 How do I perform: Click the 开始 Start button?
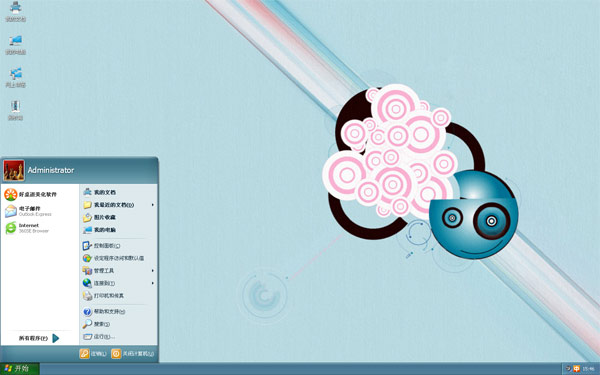[x=20, y=369]
